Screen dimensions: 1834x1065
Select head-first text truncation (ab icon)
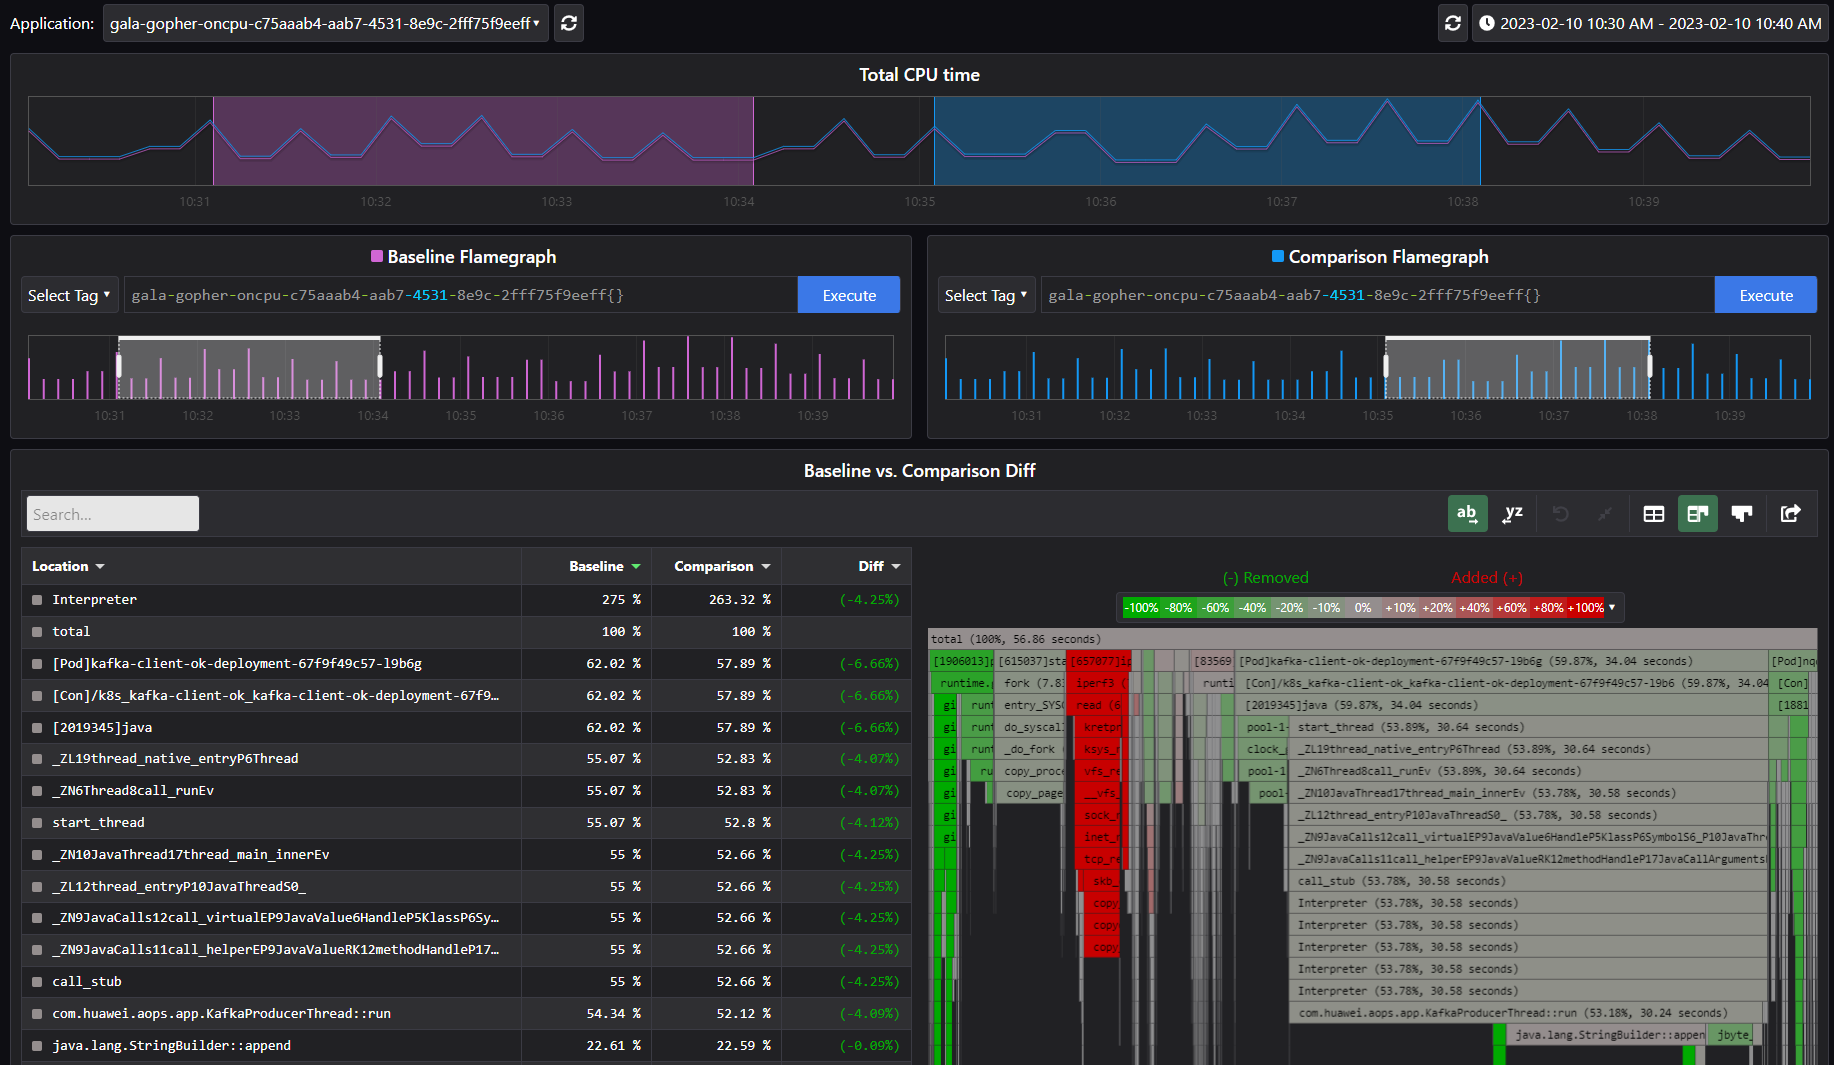(x=1467, y=514)
